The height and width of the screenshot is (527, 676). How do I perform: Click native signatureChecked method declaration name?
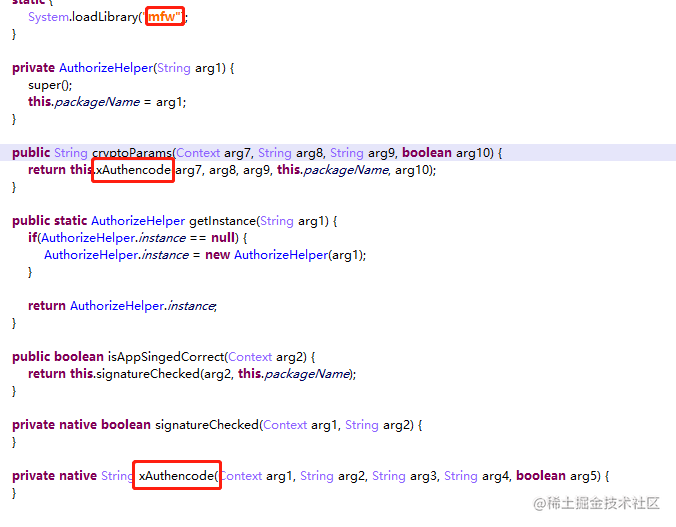pyautogui.click(x=207, y=425)
